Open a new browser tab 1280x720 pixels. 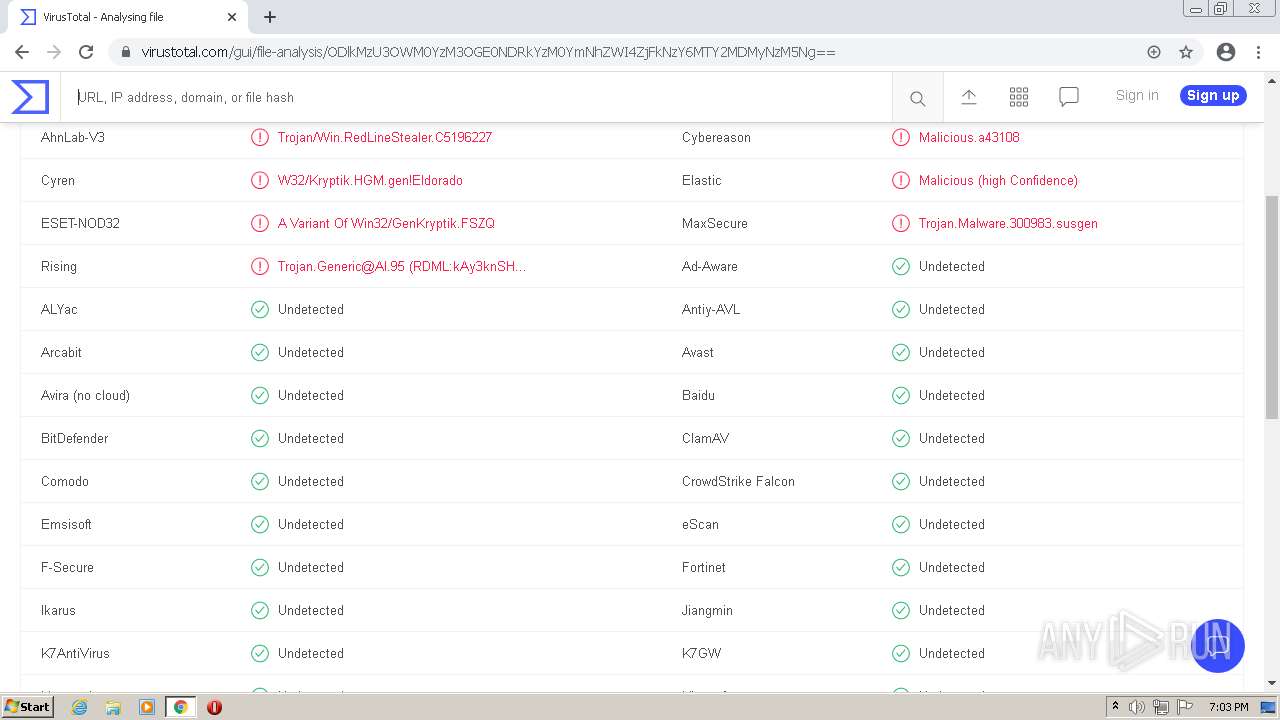pos(270,17)
